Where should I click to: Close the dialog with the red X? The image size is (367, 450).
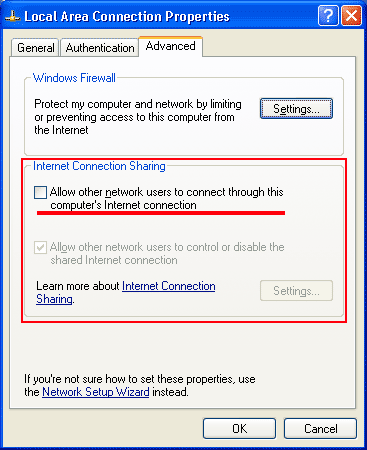tap(351, 16)
